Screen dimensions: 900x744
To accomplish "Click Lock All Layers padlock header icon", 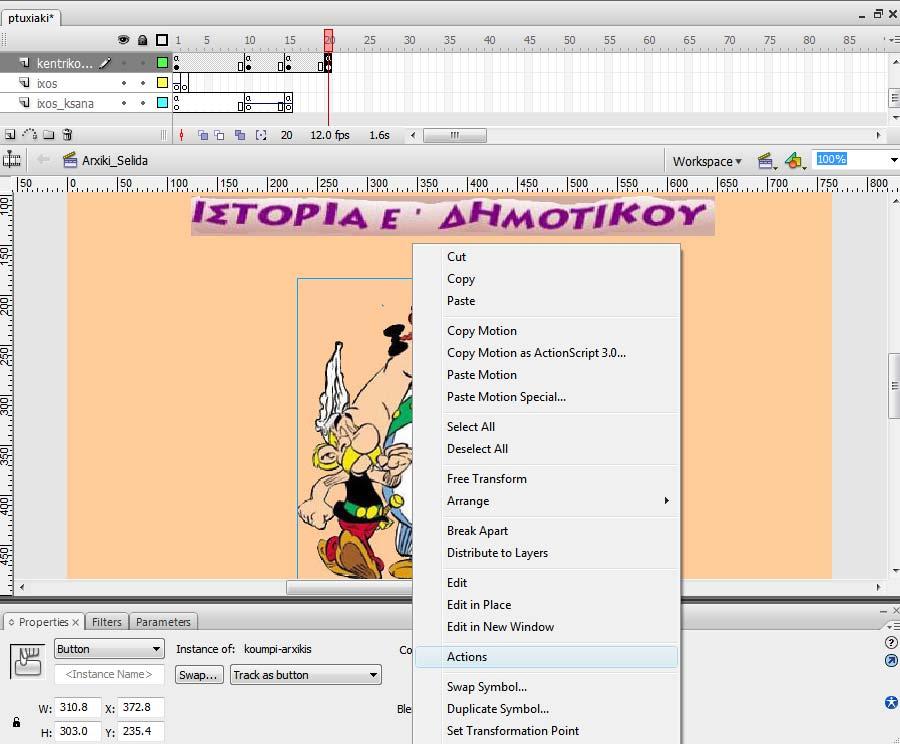I will click(x=142, y=40).
